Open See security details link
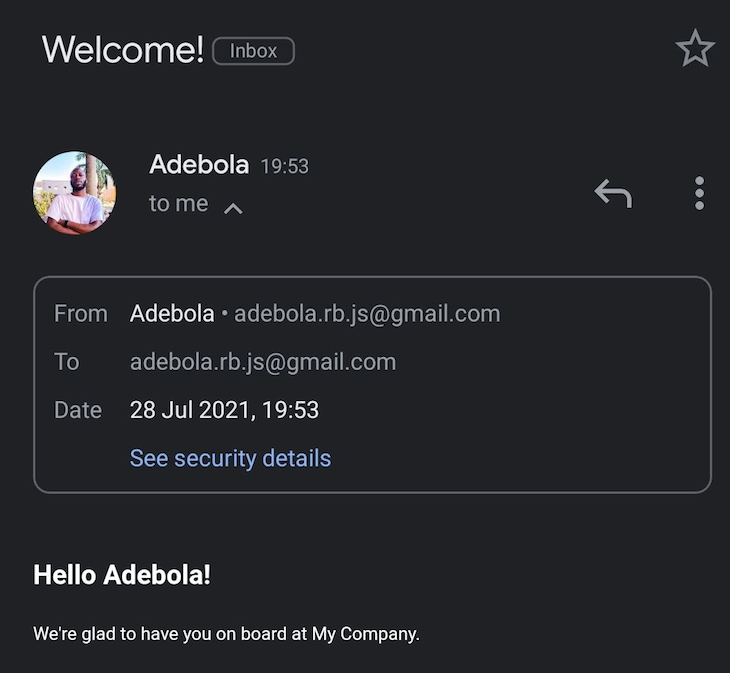 tap(230, 458)
